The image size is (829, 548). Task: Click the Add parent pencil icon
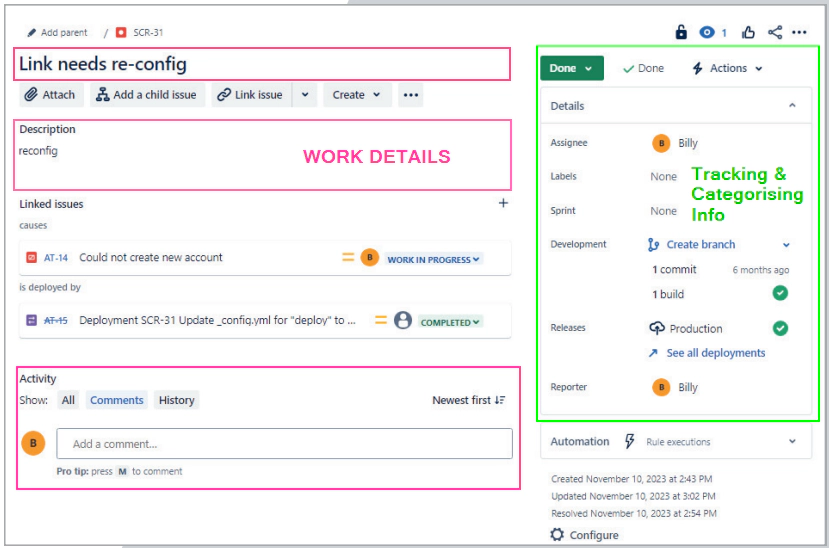(x=32, y=33)
